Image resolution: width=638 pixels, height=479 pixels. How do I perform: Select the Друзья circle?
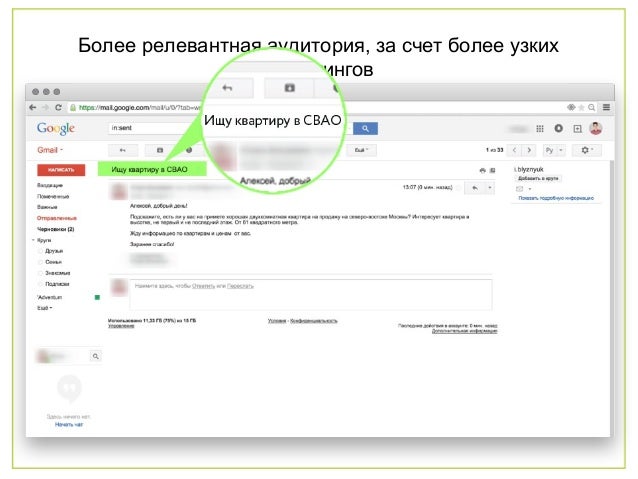pos(54,251)
